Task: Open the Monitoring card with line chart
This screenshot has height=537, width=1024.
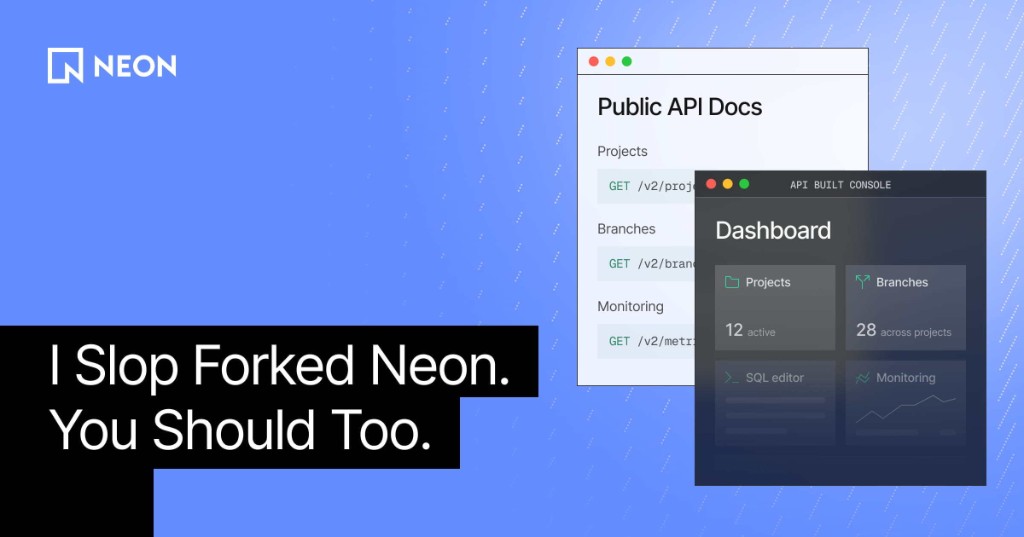Action: (x=906, y=402)
